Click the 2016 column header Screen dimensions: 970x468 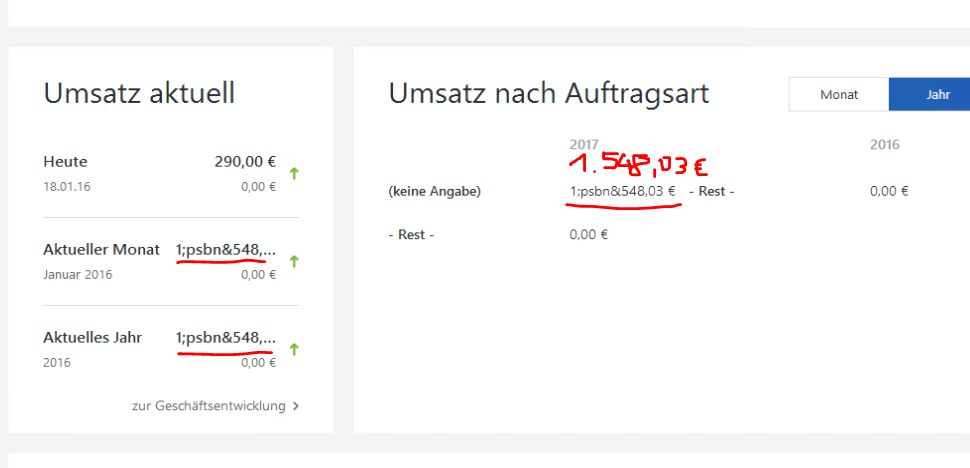click(x=885, y=145)
